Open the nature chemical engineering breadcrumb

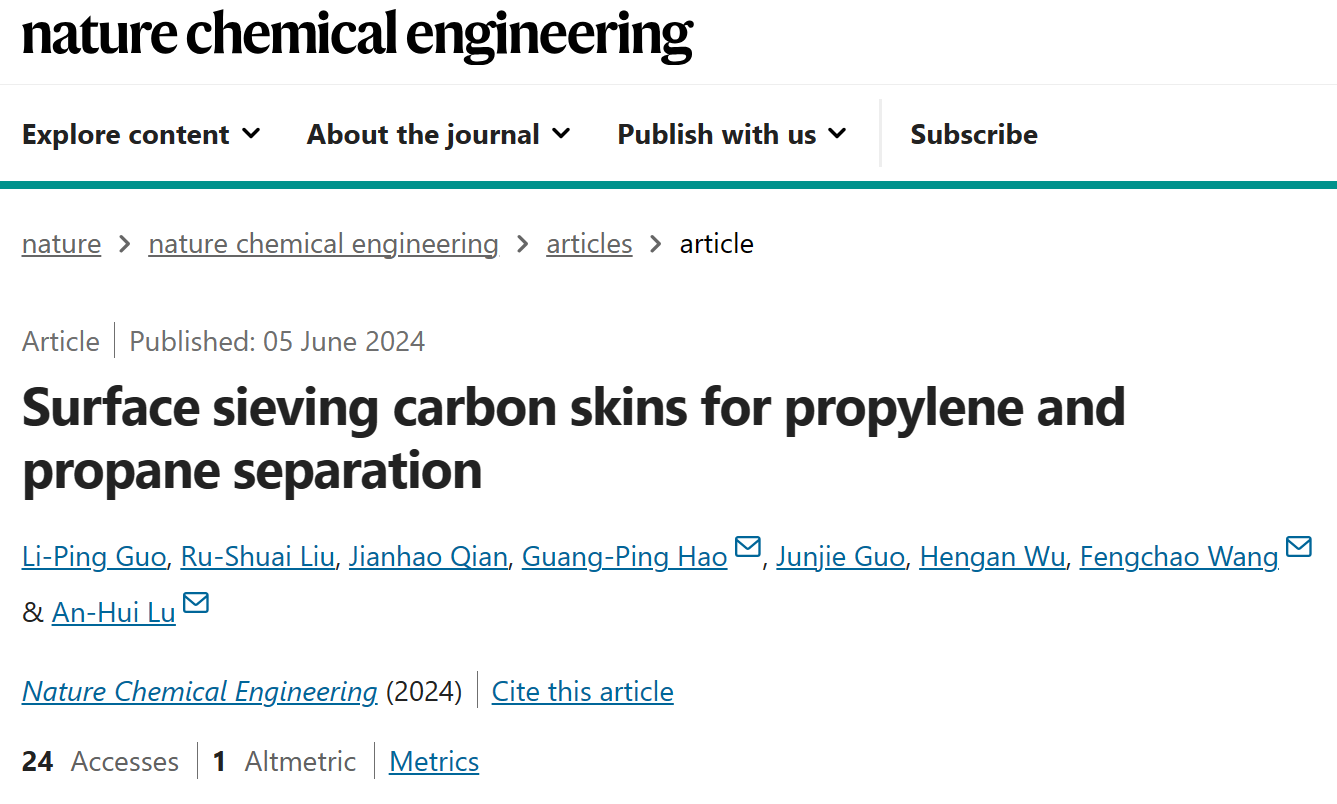(x=323, y=244)
